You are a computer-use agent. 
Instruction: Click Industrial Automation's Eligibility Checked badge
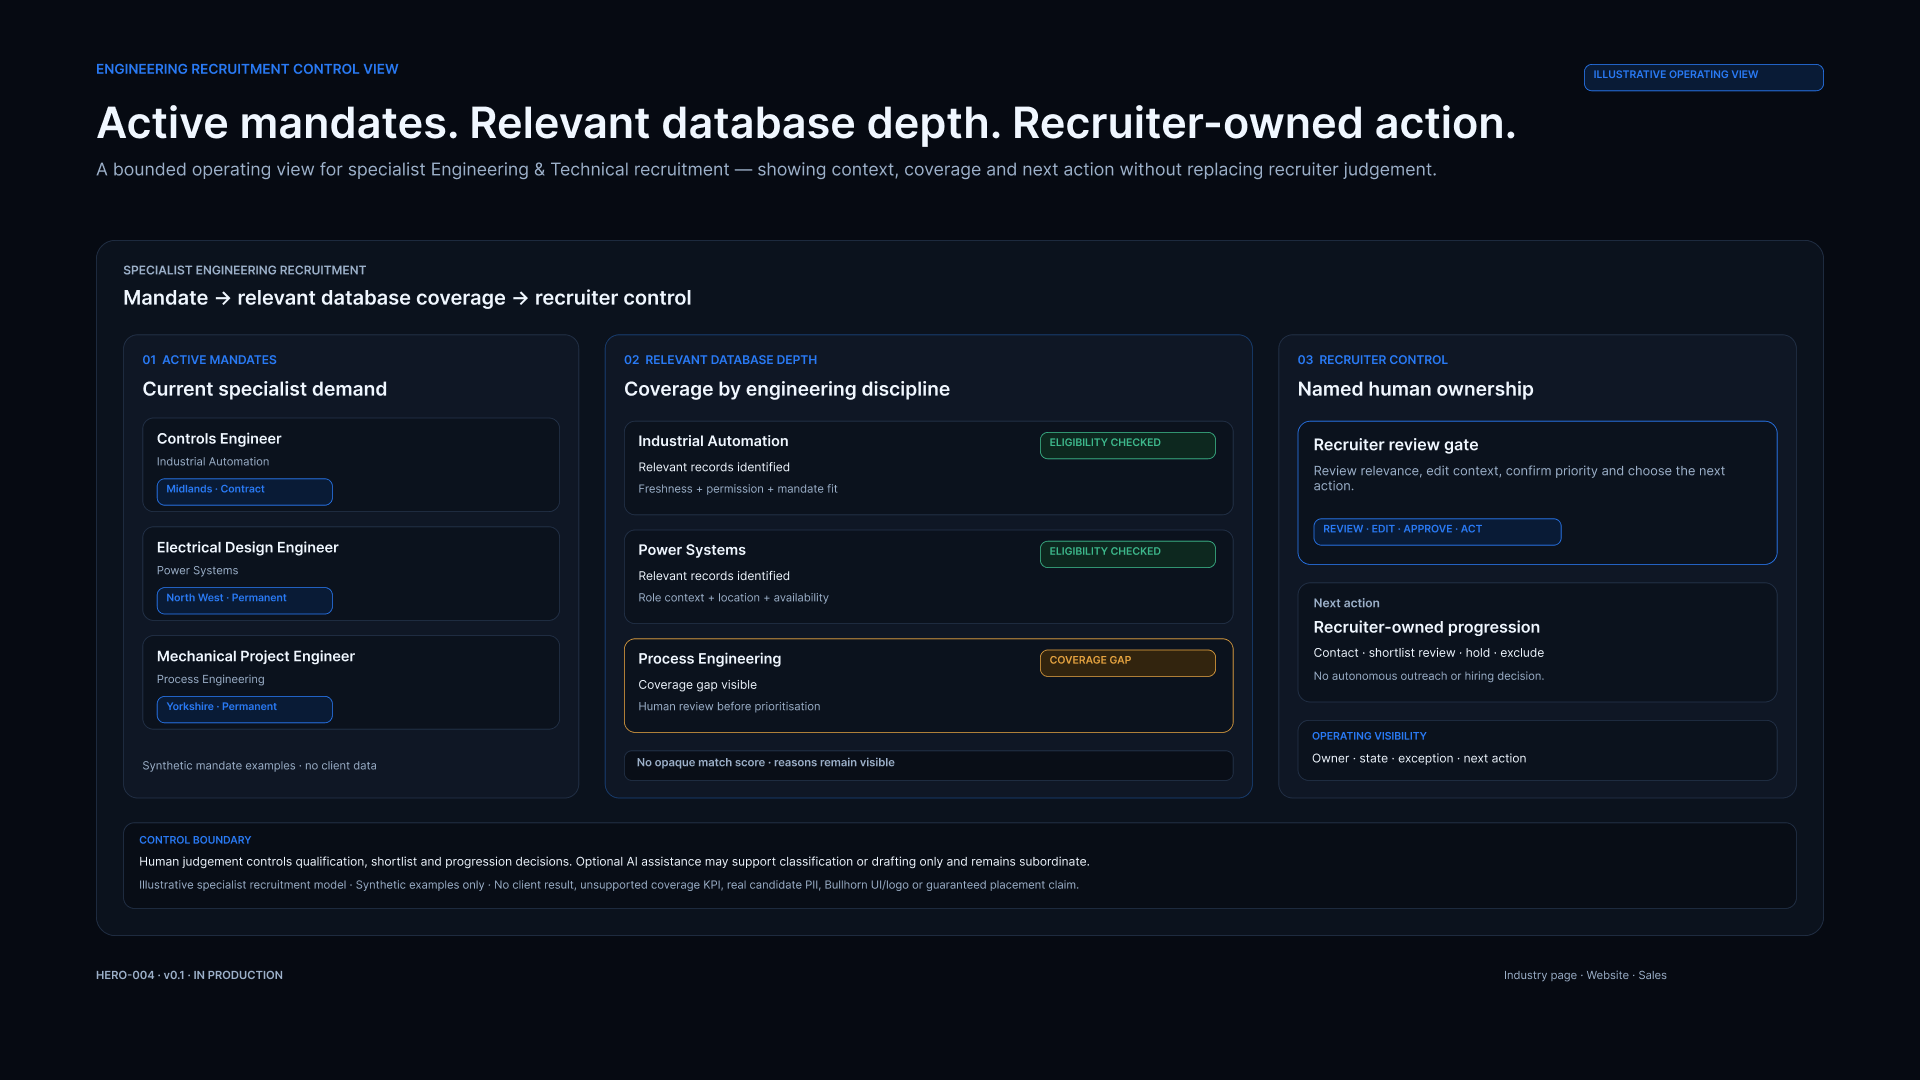point(1128,445)
